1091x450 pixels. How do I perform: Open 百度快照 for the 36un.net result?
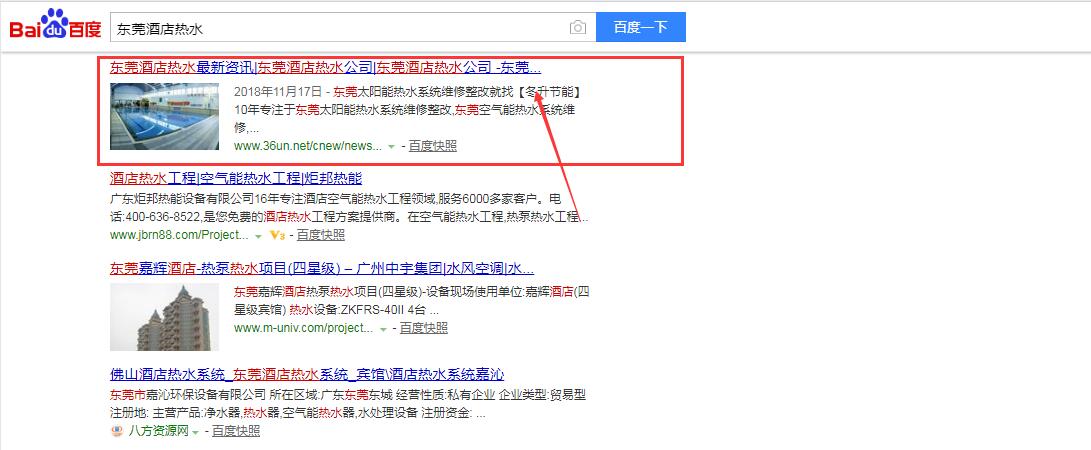[432, 145]
